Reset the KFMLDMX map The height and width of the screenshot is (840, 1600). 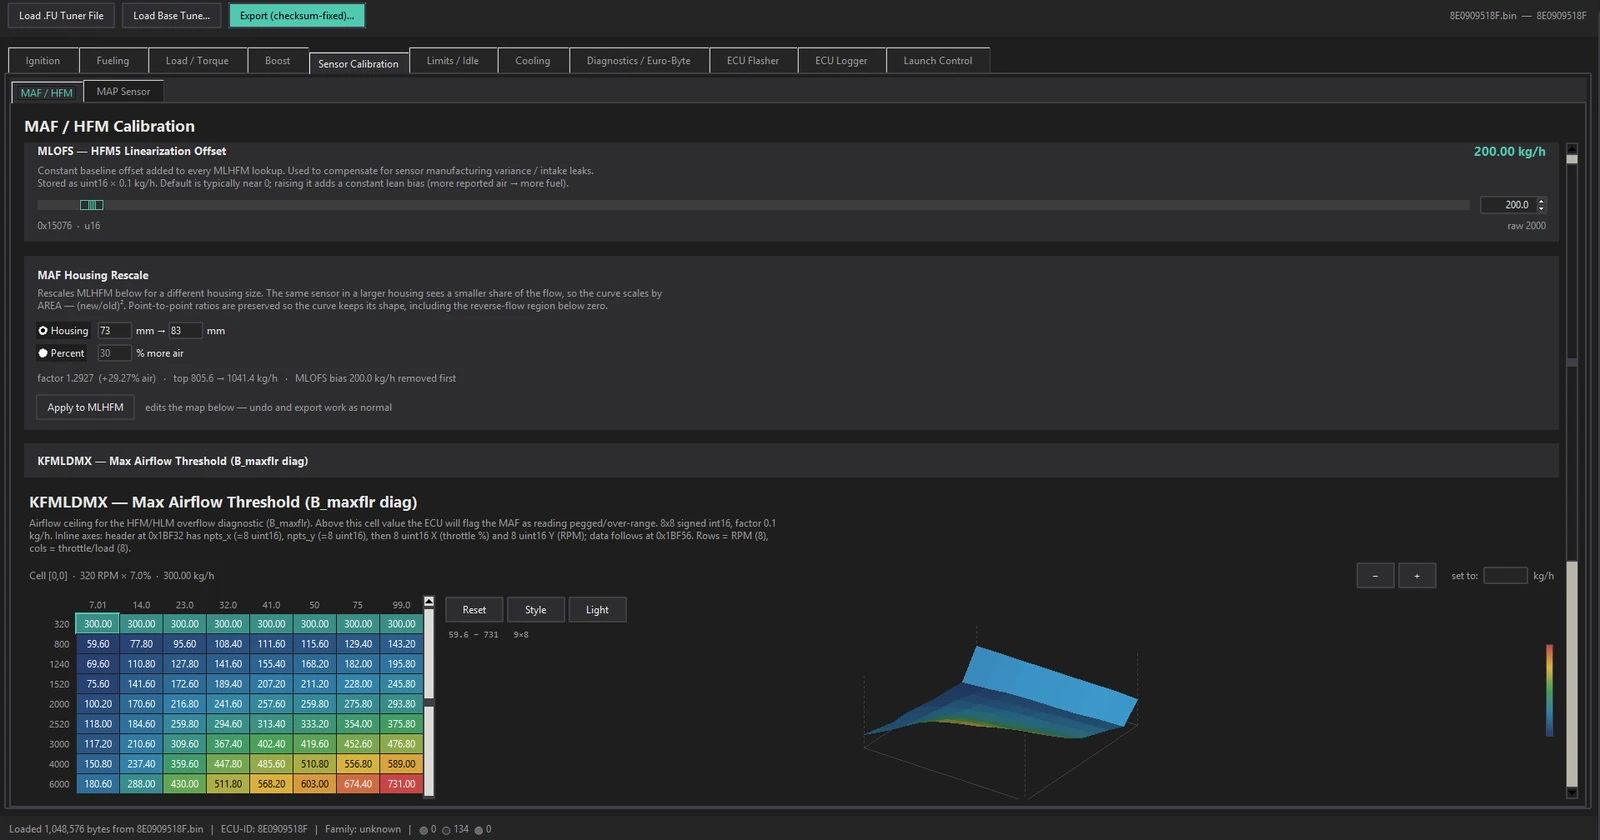pos(475,610)
